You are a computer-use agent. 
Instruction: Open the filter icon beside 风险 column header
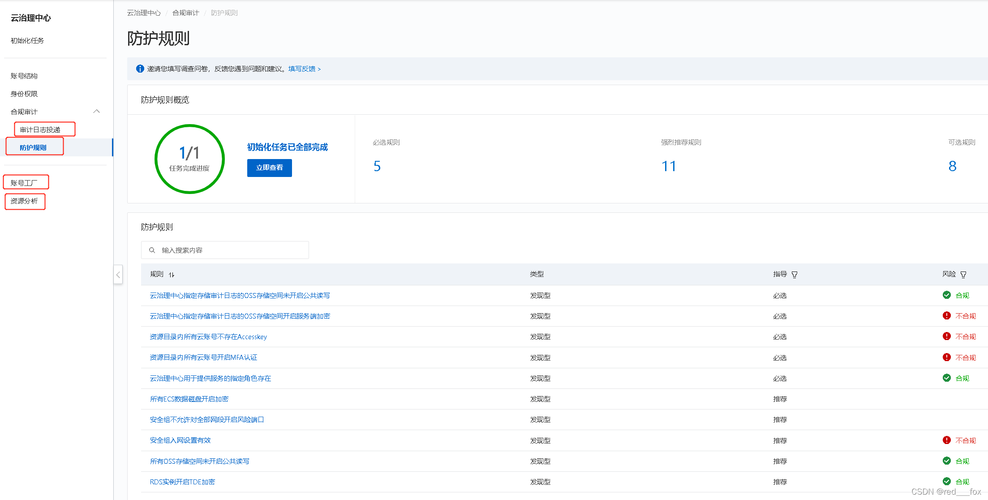pos(963,275)
